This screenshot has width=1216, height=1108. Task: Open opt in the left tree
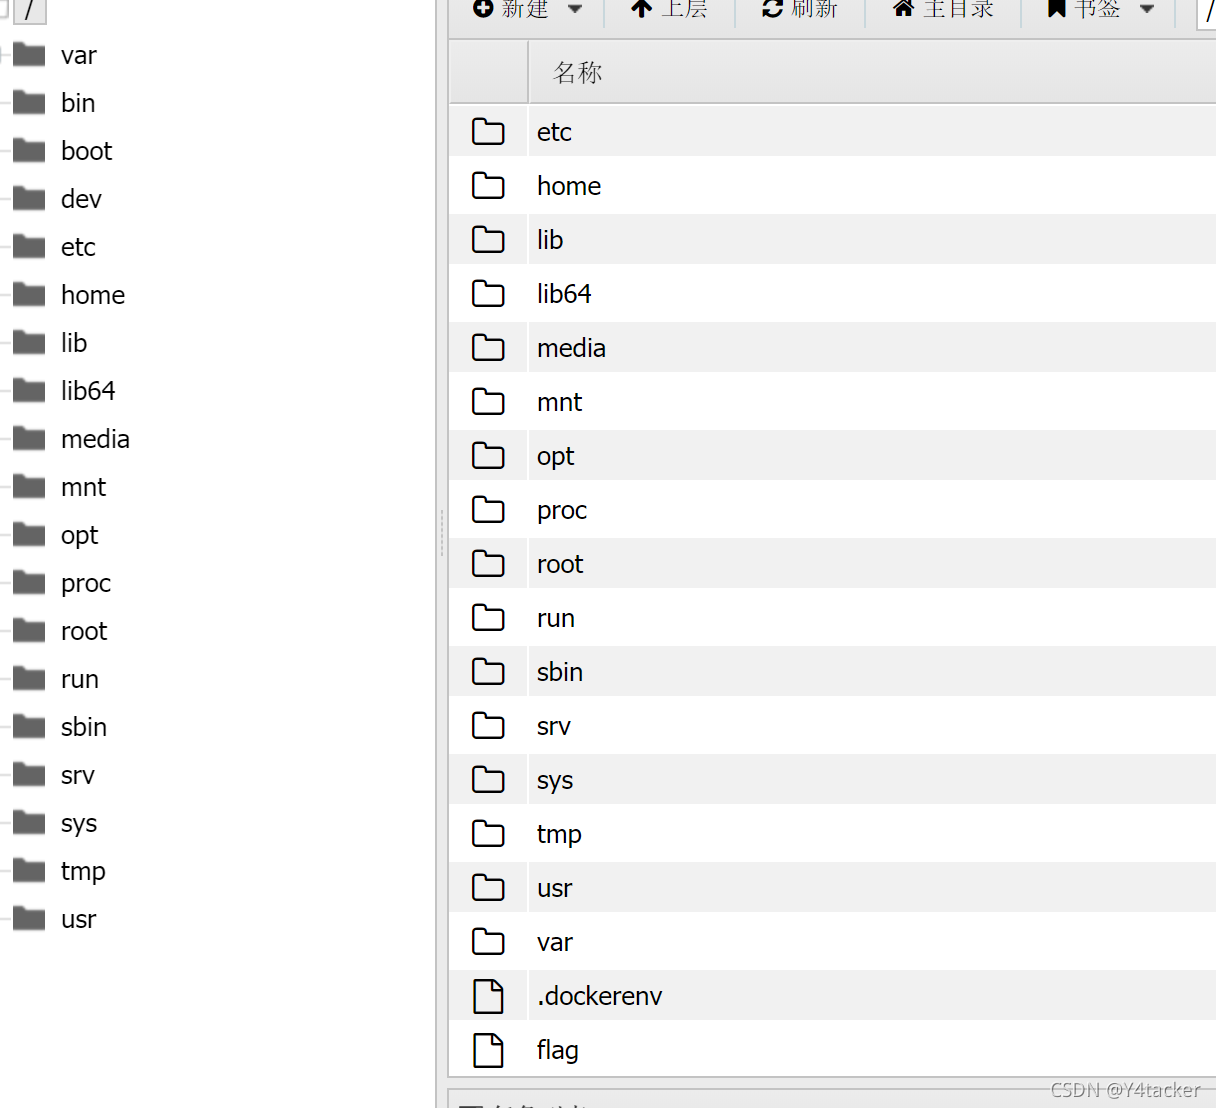[80, 535]
